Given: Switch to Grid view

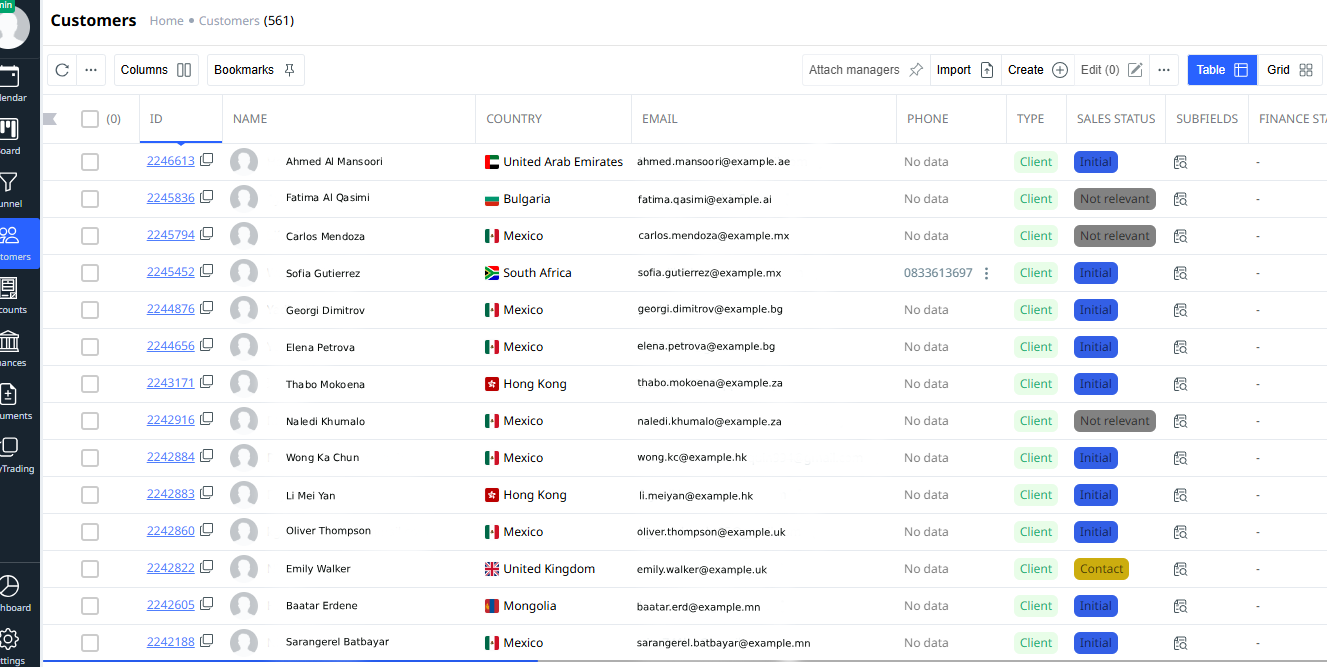Looking at the screenshot, I should [x=1290, y=70].
